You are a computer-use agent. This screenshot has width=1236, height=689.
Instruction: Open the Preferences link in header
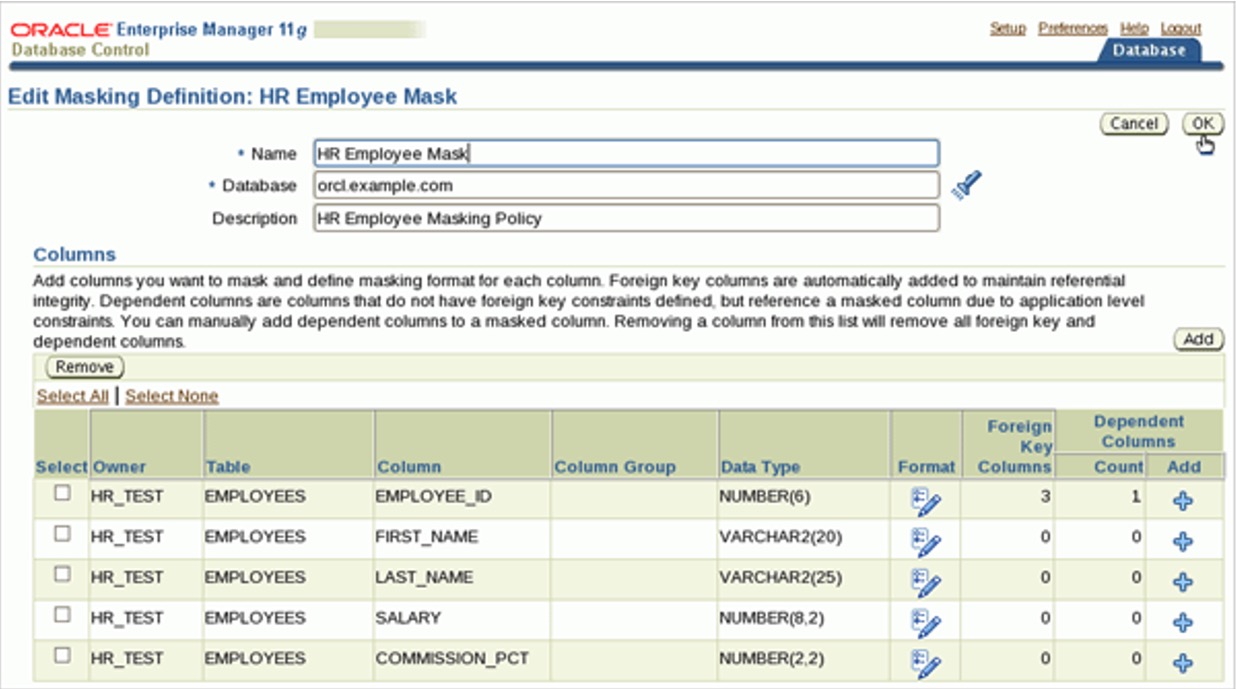pos(1072,28)
